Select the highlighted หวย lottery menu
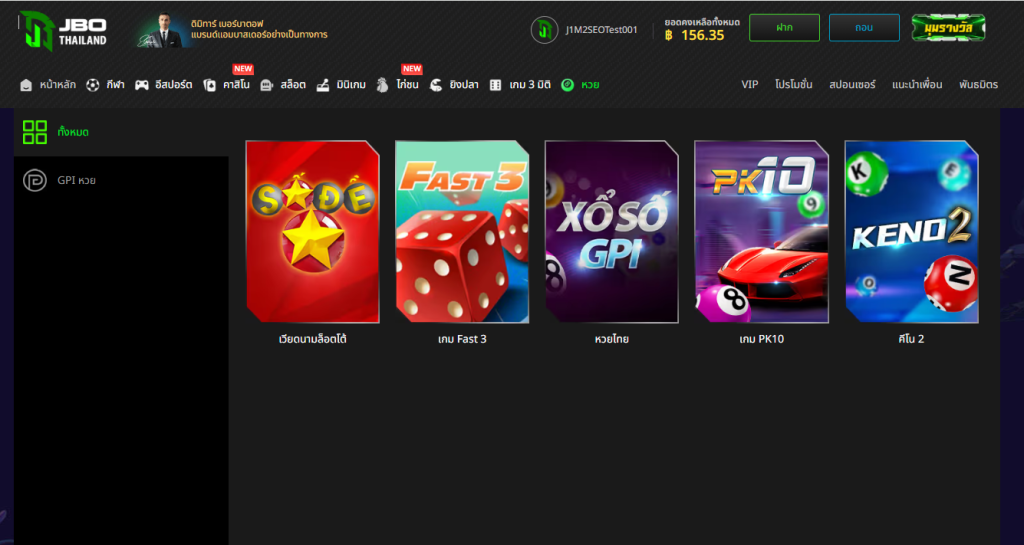 coord(590,85)
